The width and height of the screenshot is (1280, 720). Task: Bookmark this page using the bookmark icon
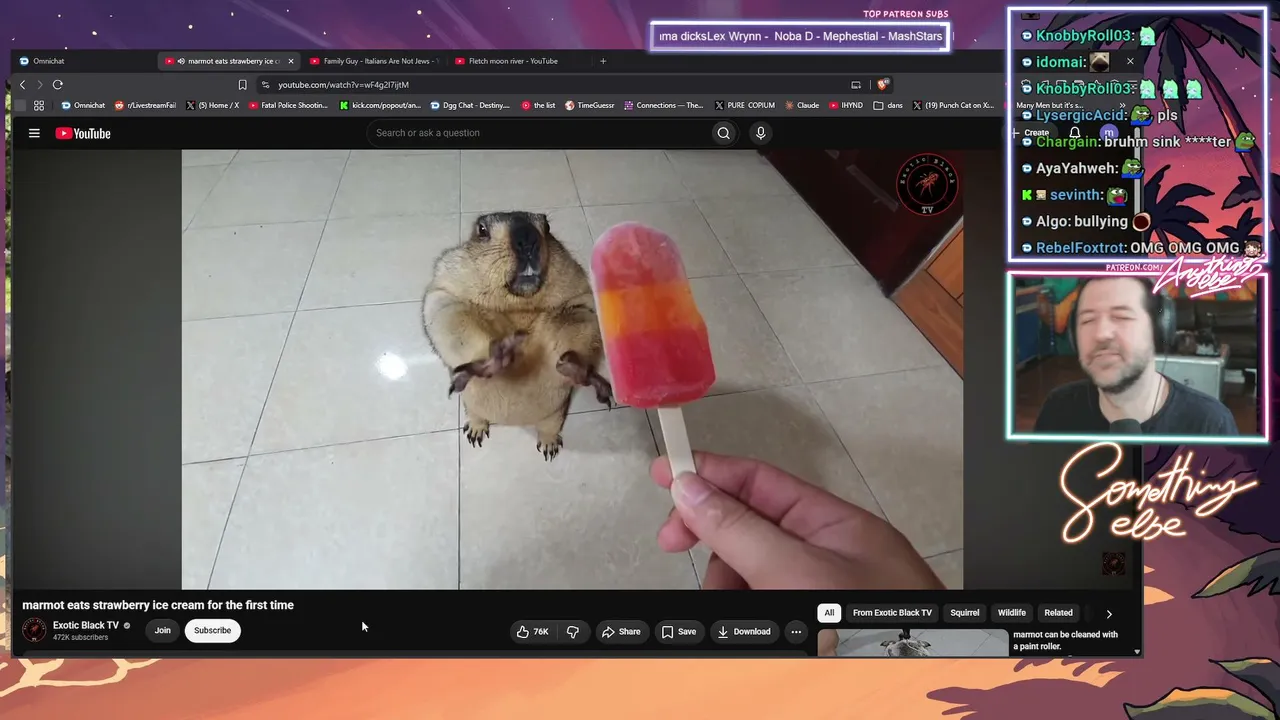(x=242, y=85)
